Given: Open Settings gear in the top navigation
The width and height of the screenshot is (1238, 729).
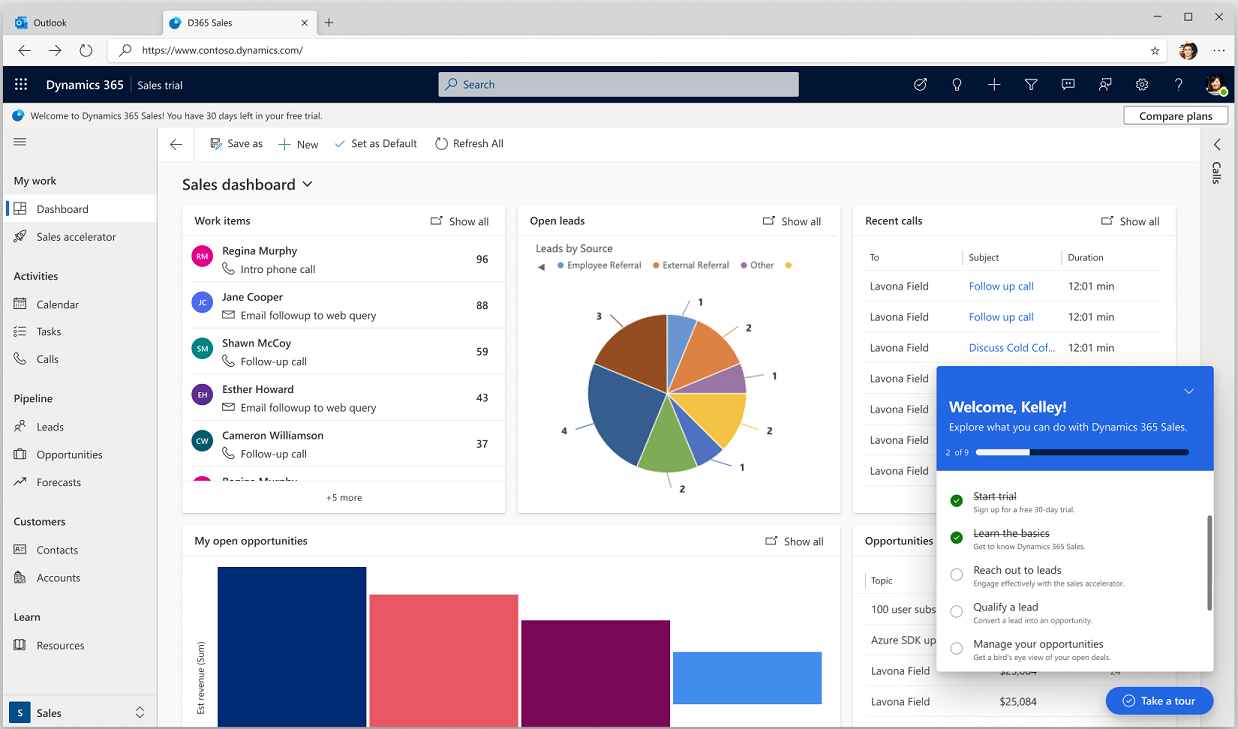Looking at the screenshot, I should click(1142, 84).
